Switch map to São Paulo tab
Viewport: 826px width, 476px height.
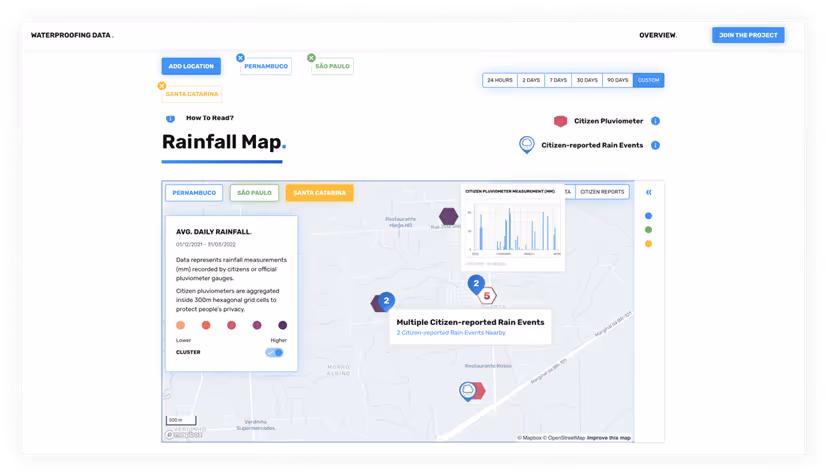point(254,193)
